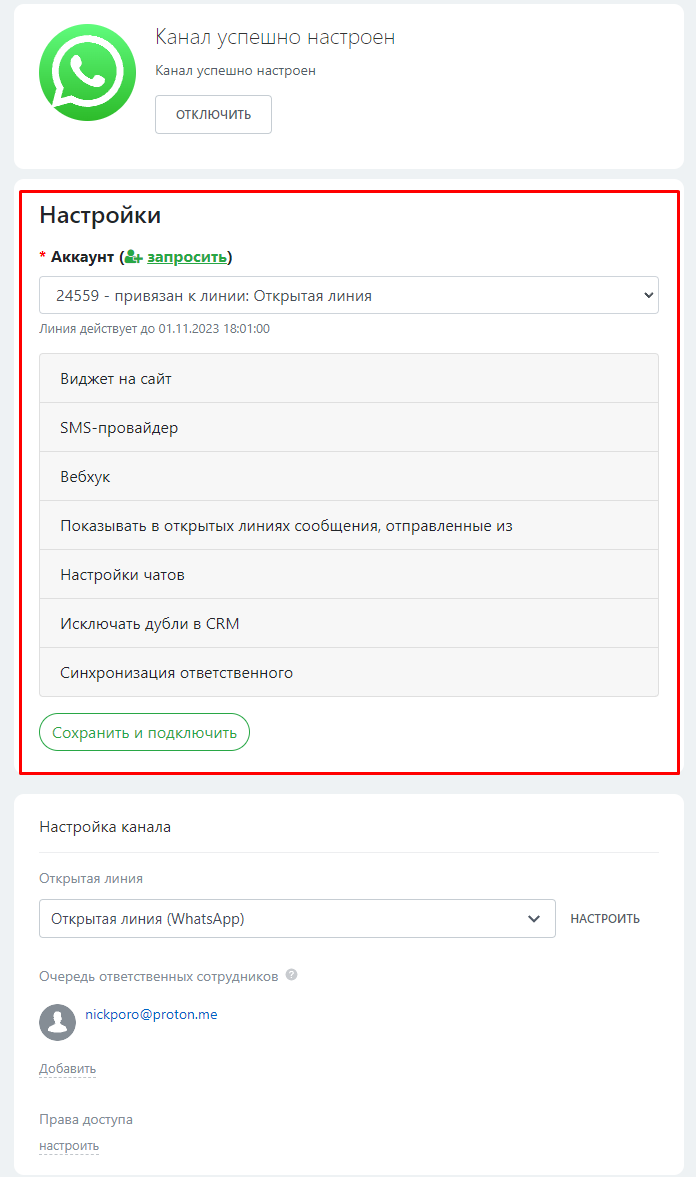Viewport: 696px width, 1177px height.
Task: Expand Исключать дубли в CRM section
Action: click(x=348, y=624)
